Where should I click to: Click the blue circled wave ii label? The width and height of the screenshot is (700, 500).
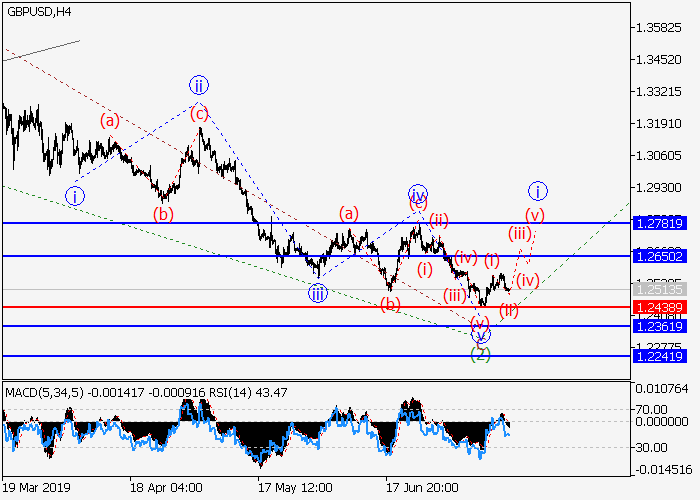(x=198, y=84)
